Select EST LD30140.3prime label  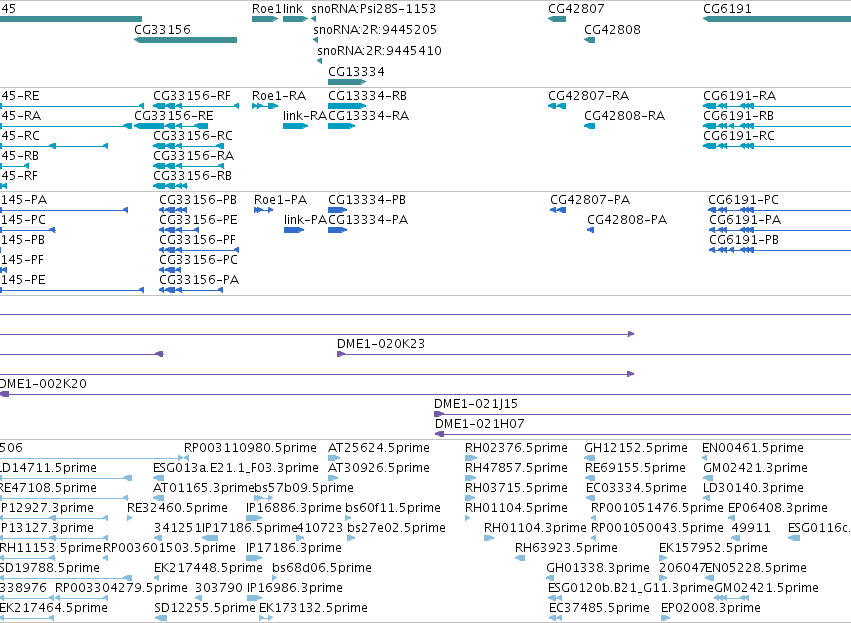tap(753, 488)
